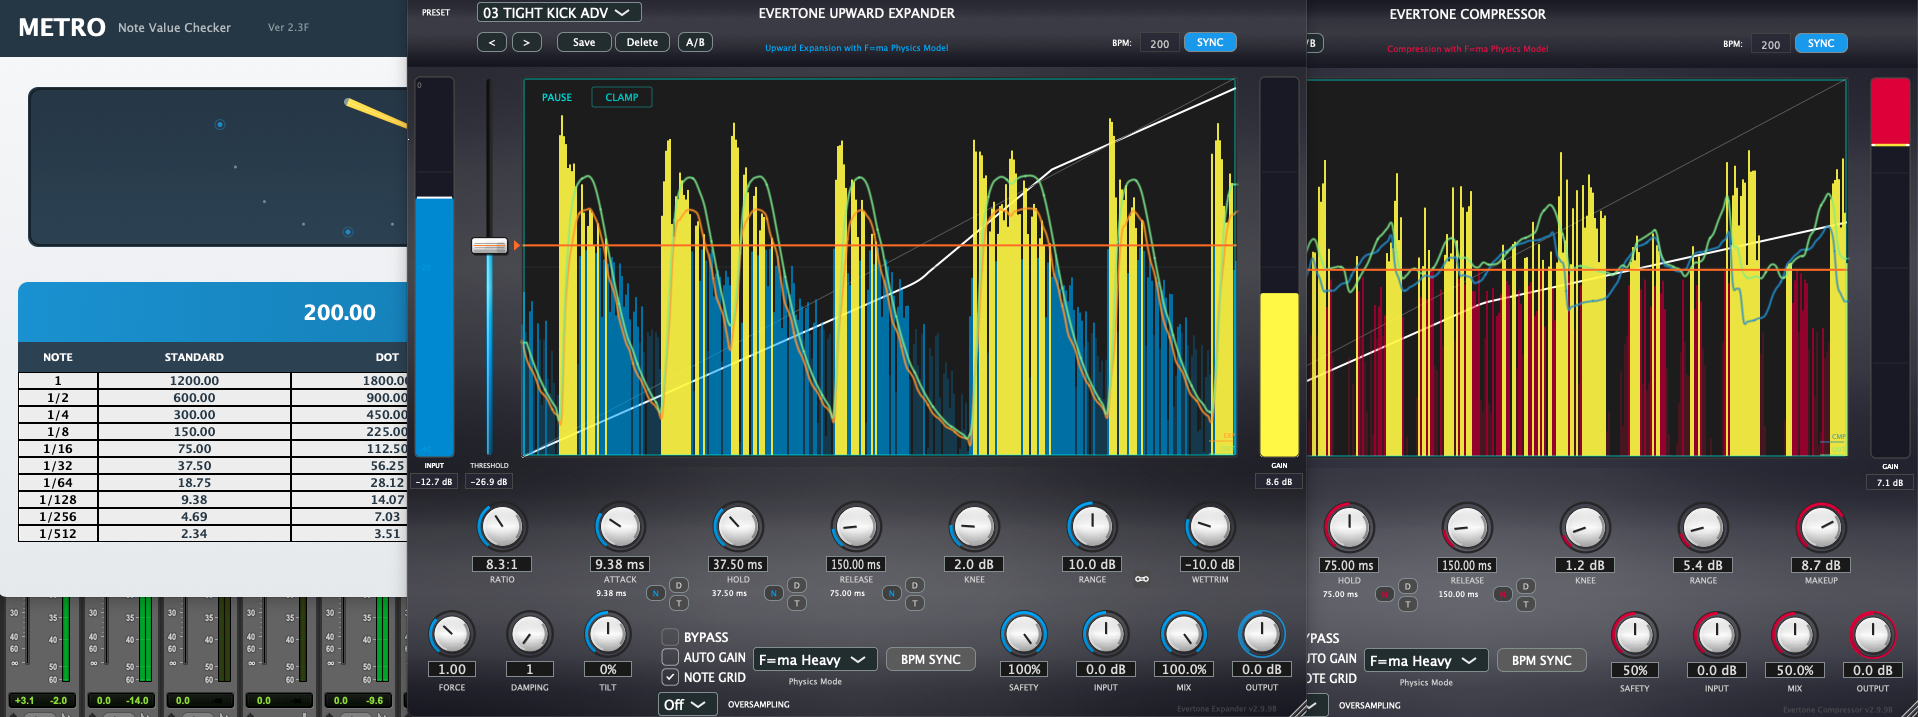Image resolution: width=1918 pixels, height=717 pixels.
Task: Go to previous preset with left arrow
Action: click(x=491, y=42)
